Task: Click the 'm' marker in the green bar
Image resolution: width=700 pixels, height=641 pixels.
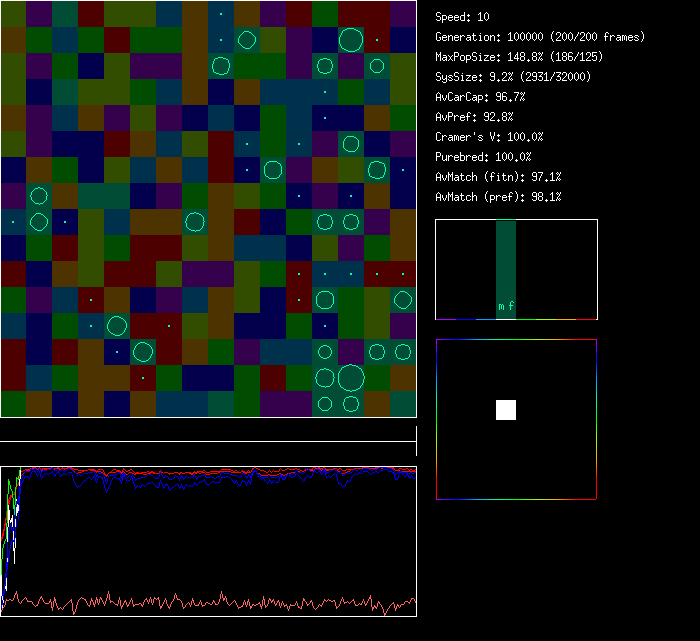Action: tap(501, 307)
